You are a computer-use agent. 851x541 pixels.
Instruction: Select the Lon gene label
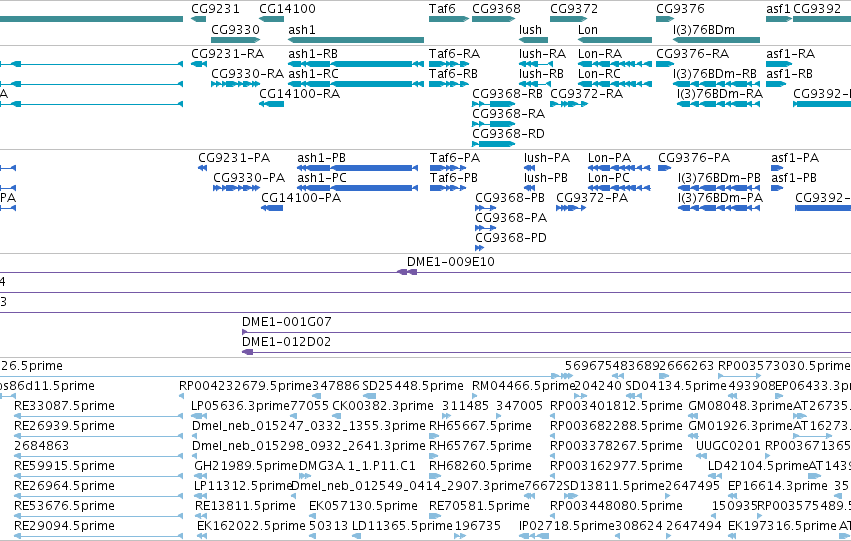[588, 29]
